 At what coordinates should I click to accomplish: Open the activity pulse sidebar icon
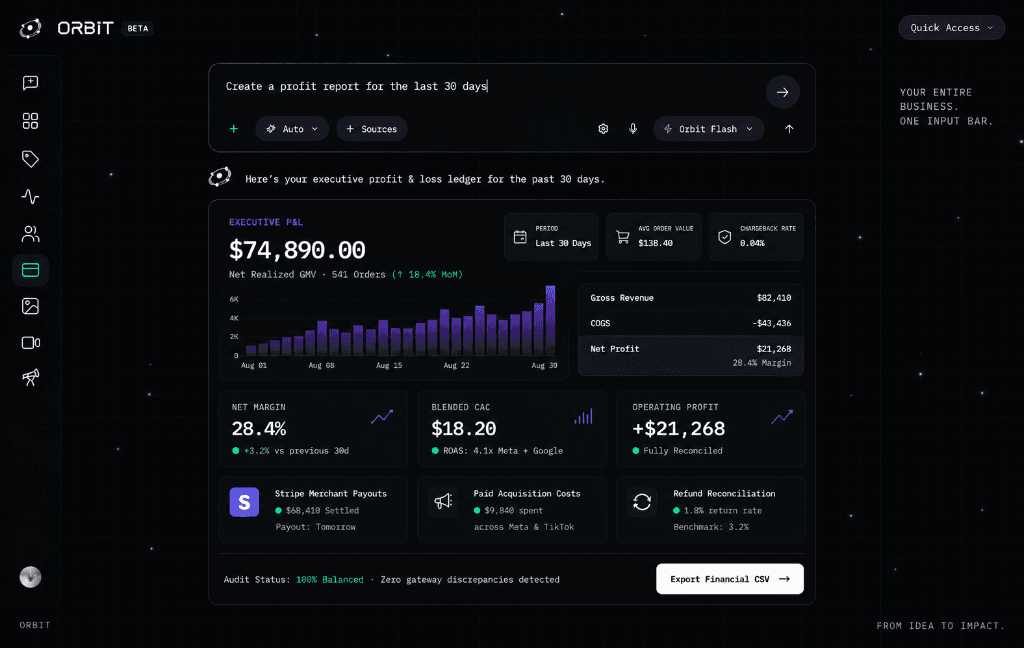[30, 197]
